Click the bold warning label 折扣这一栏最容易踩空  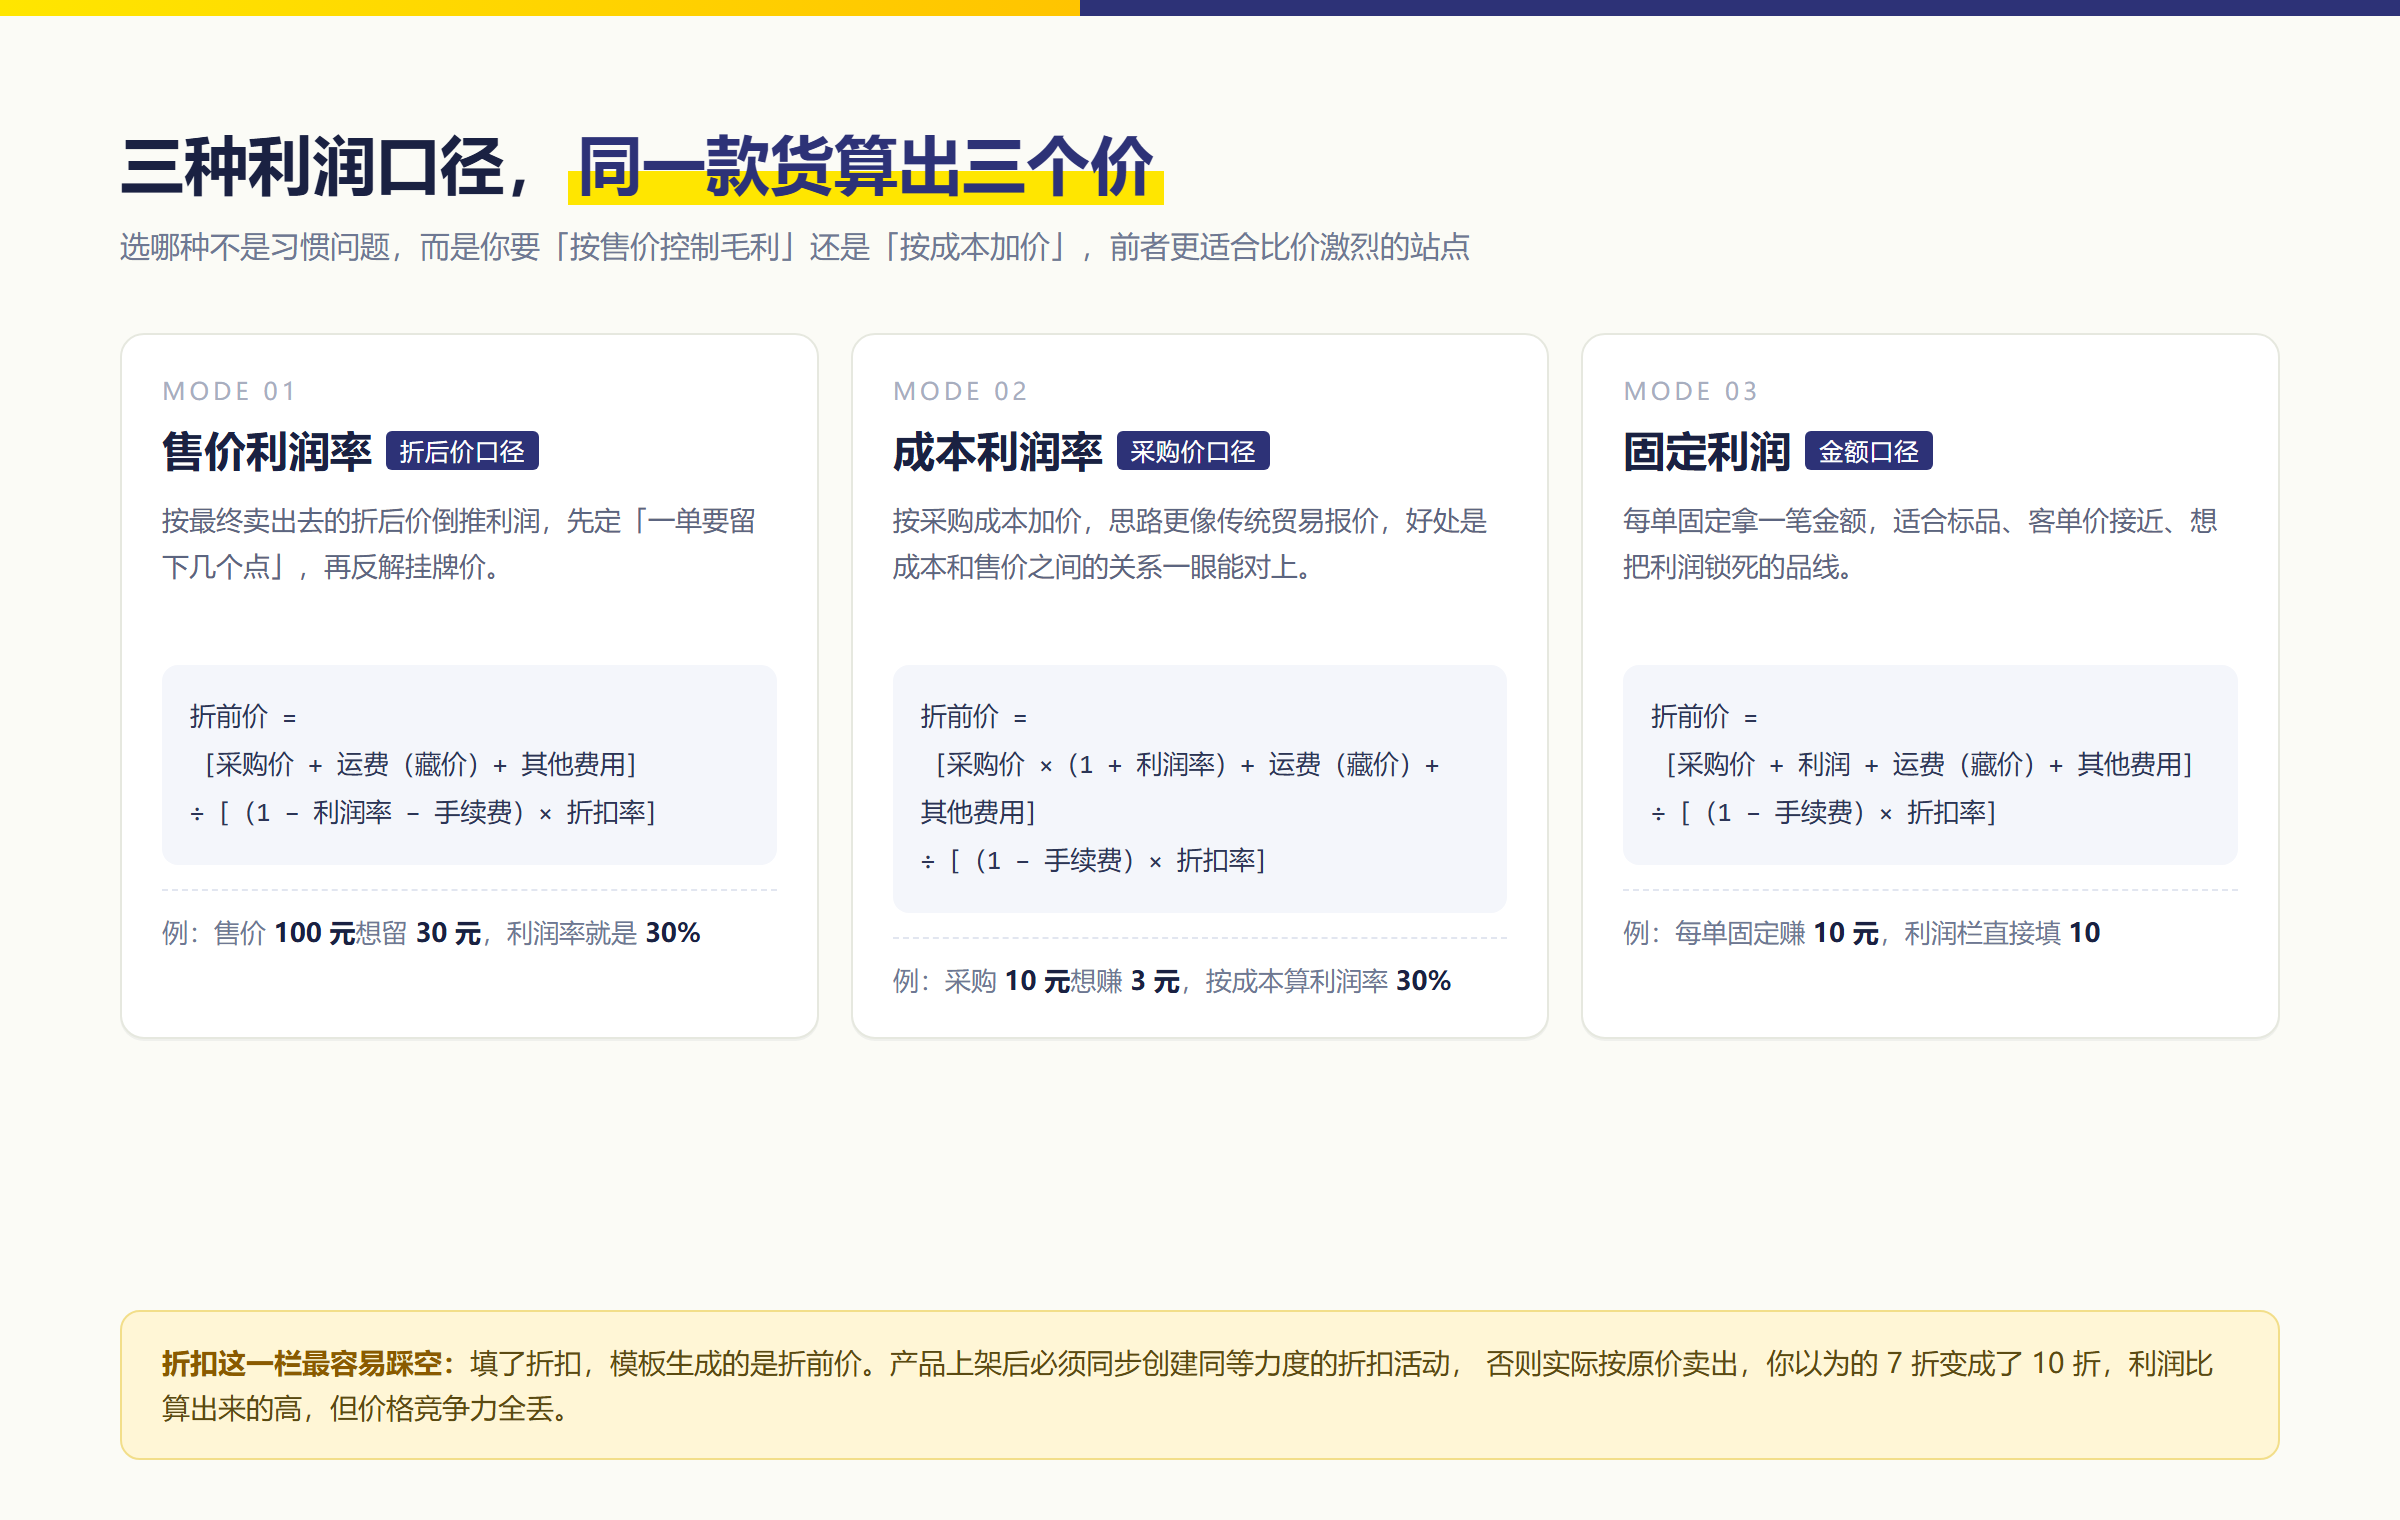coord(309,1363)
